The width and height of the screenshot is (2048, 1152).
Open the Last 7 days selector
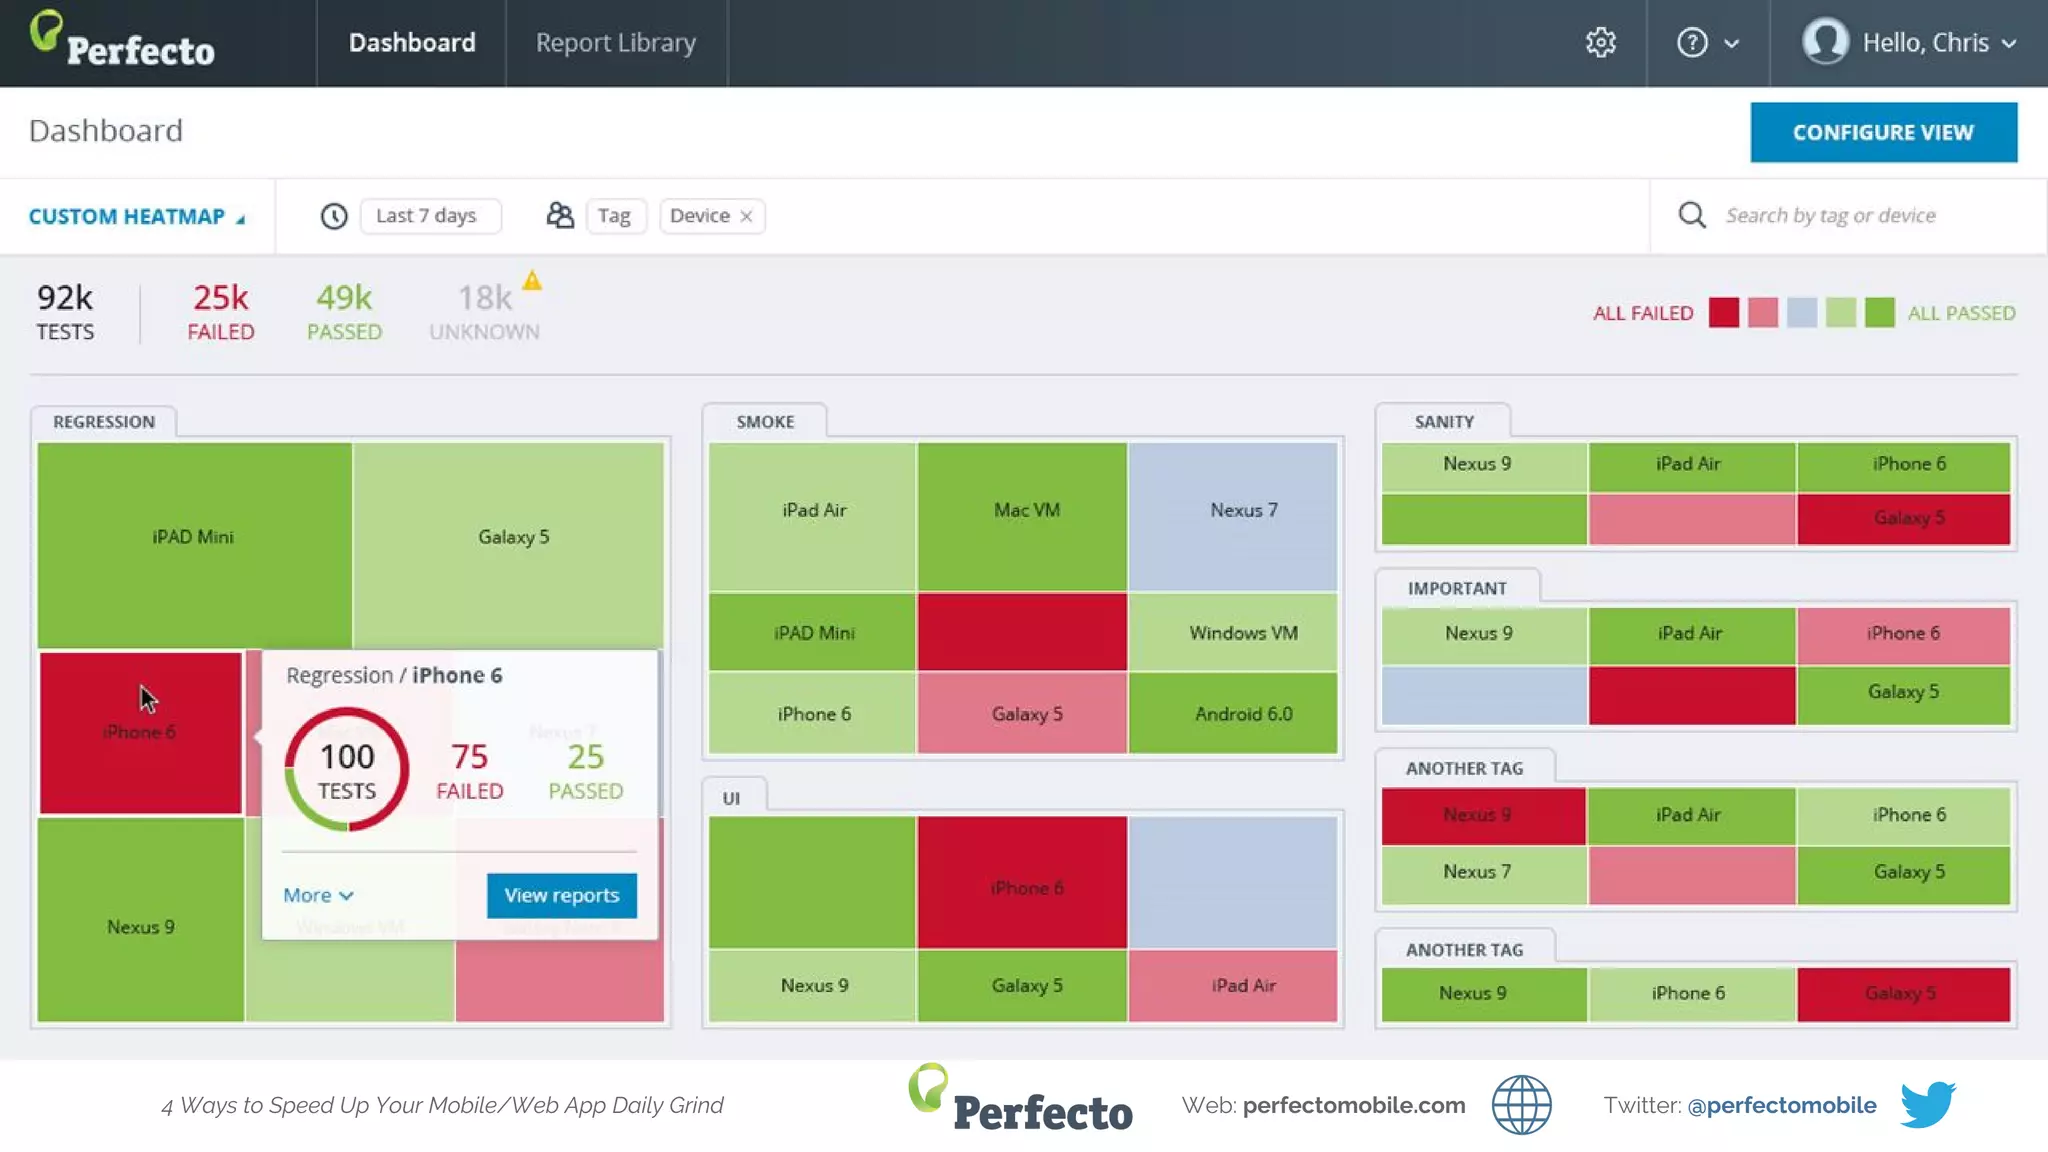428,216
